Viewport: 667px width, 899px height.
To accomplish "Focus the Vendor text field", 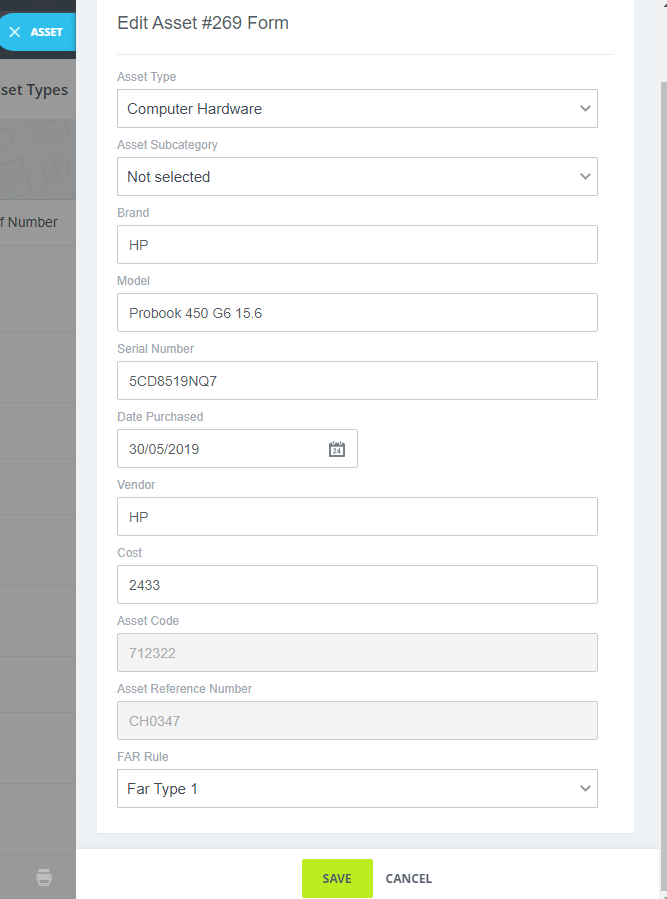I will [x=357, y=517].
